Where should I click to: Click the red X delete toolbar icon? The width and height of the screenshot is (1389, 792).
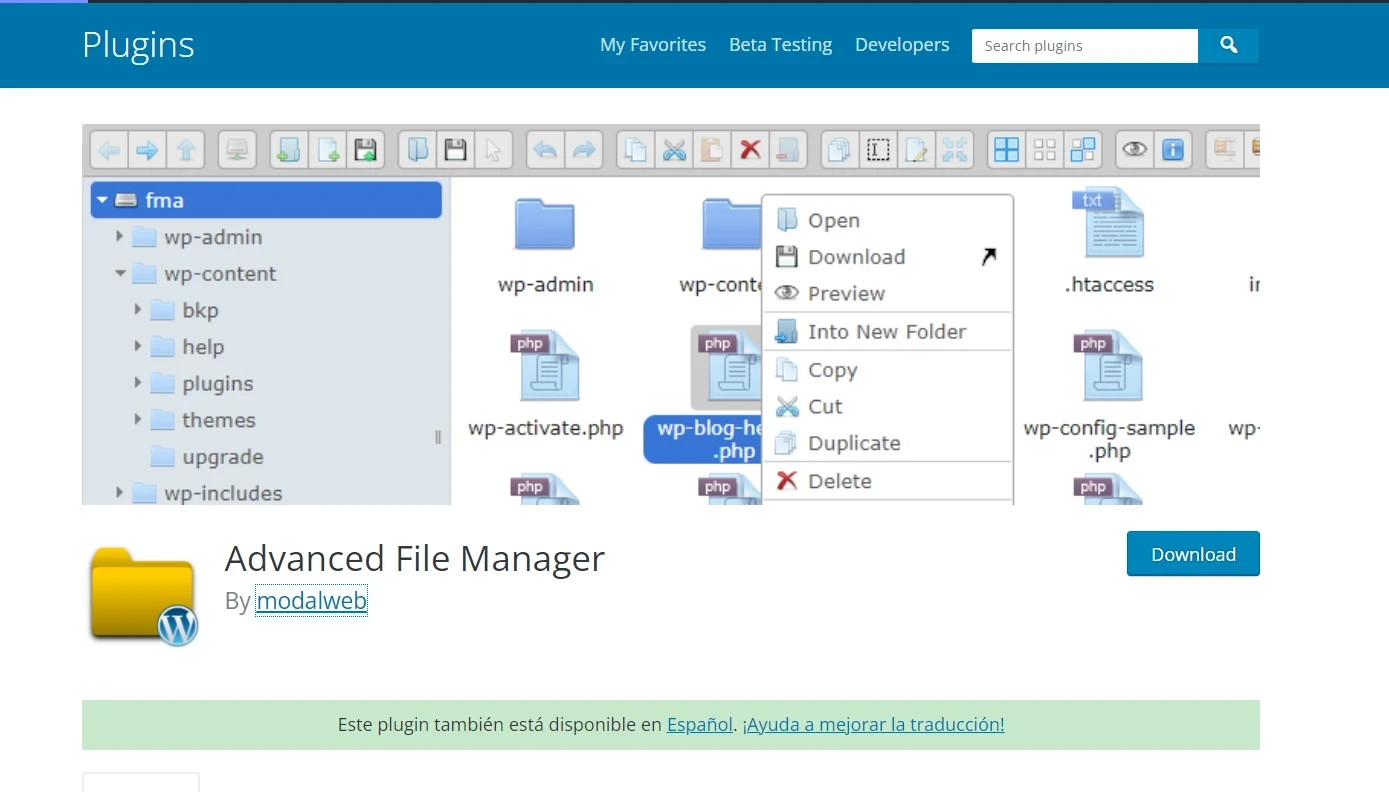pos(750,150)
